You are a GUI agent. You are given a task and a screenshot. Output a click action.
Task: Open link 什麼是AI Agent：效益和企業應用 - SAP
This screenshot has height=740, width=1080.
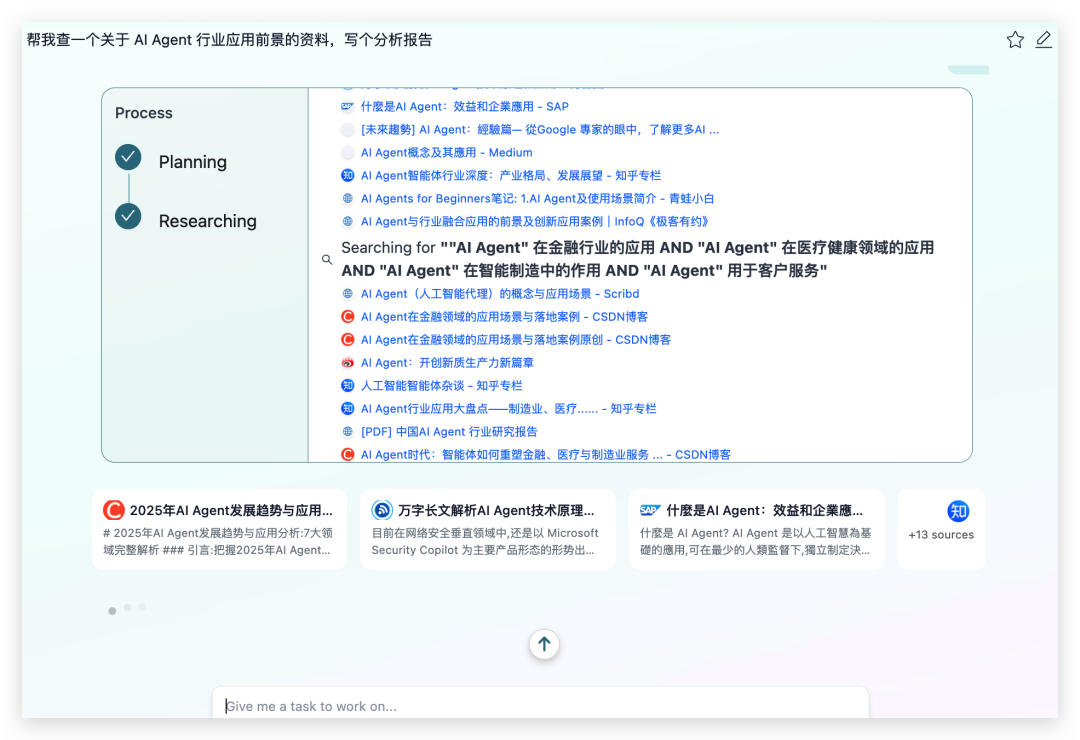click(x=465, y=106)
